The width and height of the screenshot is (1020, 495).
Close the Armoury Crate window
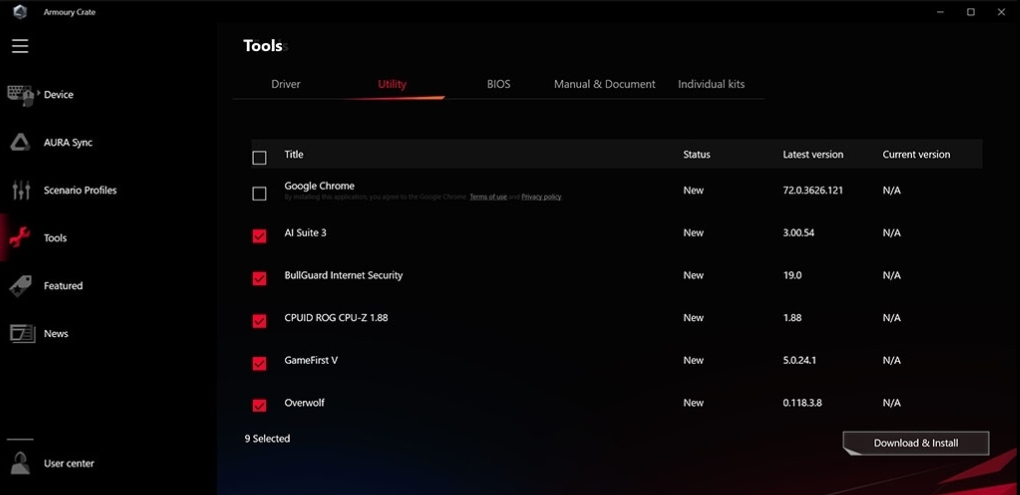pyautogui.click(x=1001, y=12)
